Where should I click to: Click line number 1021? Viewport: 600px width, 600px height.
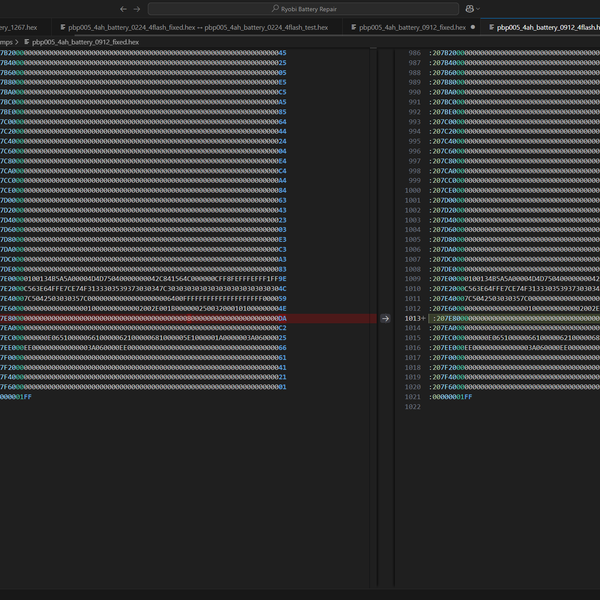point(412,397)
